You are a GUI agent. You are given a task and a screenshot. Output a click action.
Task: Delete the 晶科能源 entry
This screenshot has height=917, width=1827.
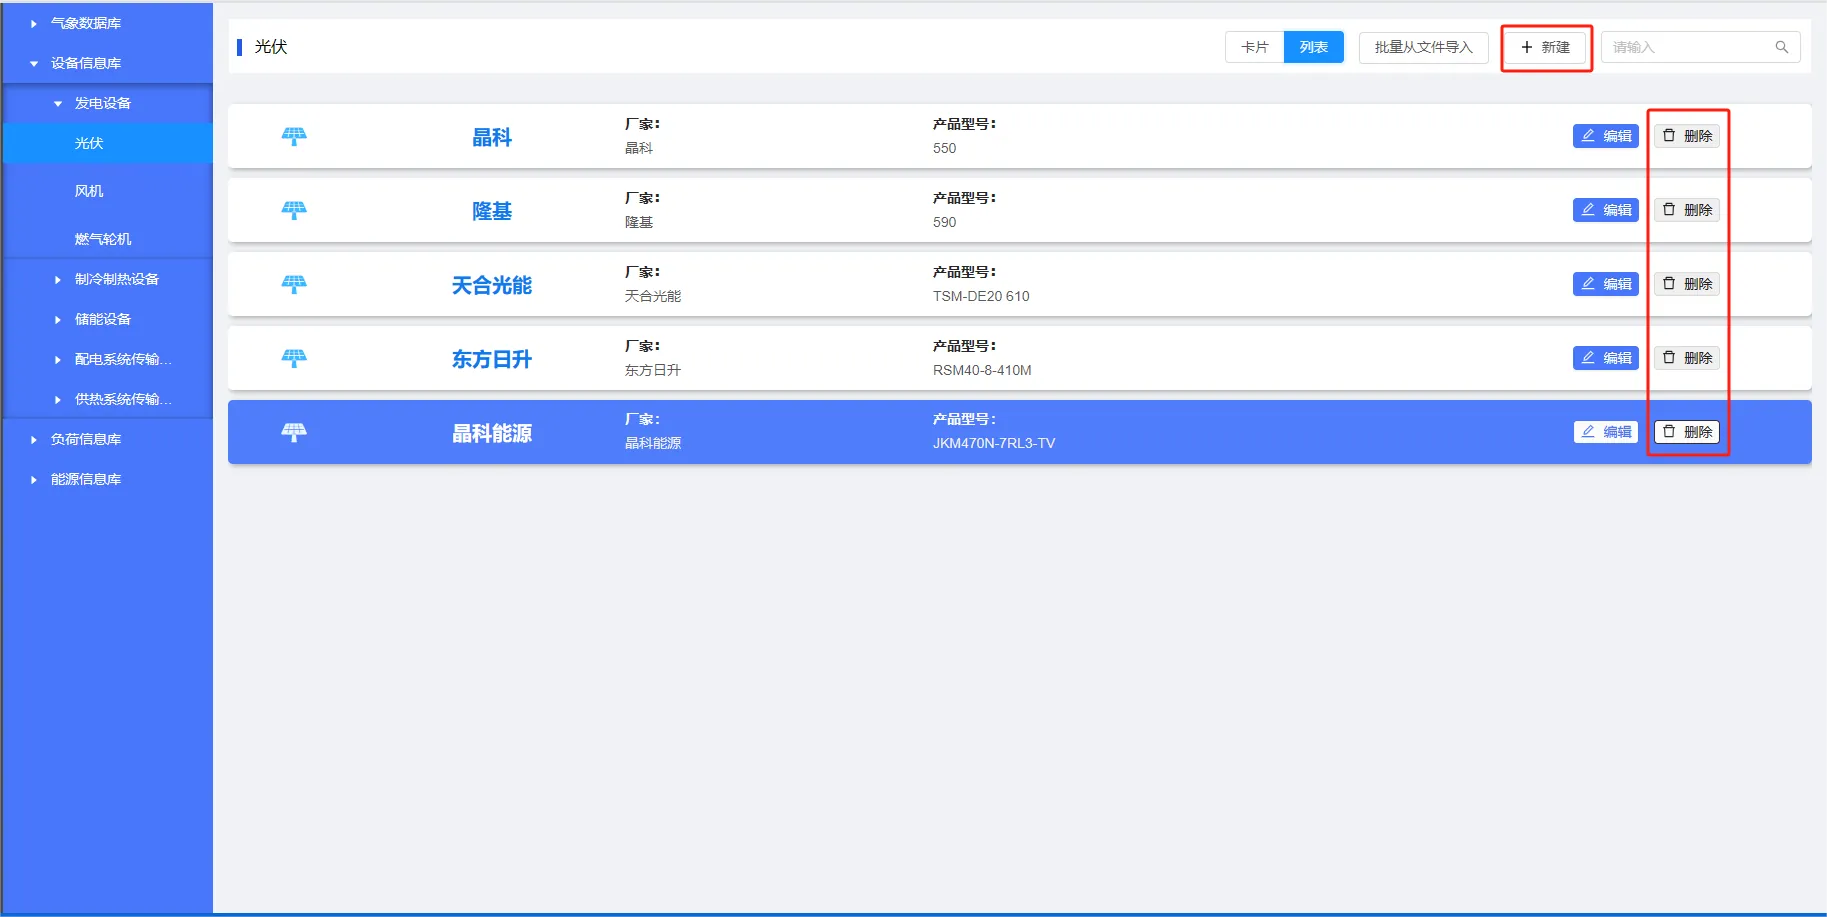[x=1686, y=432]
